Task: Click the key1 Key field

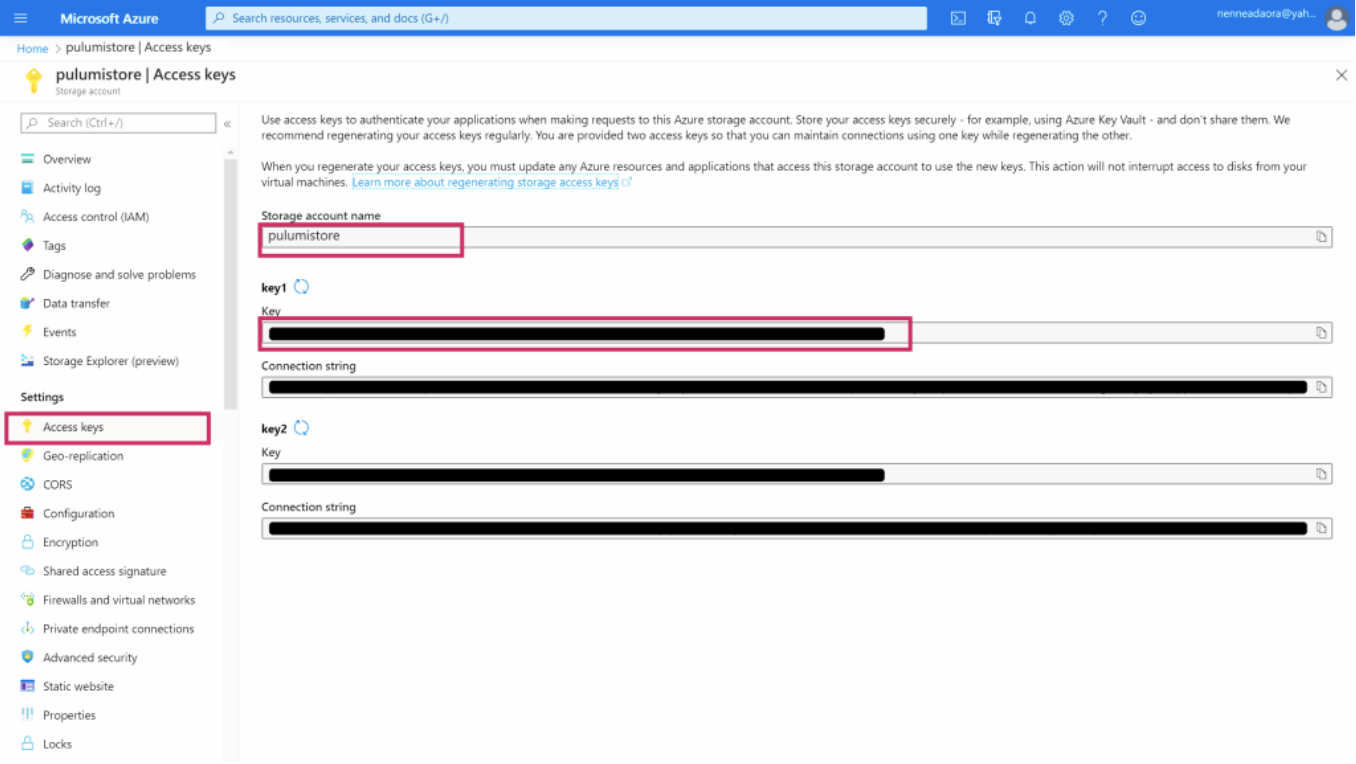Action: pyautogui.click(x=797, y=333)
